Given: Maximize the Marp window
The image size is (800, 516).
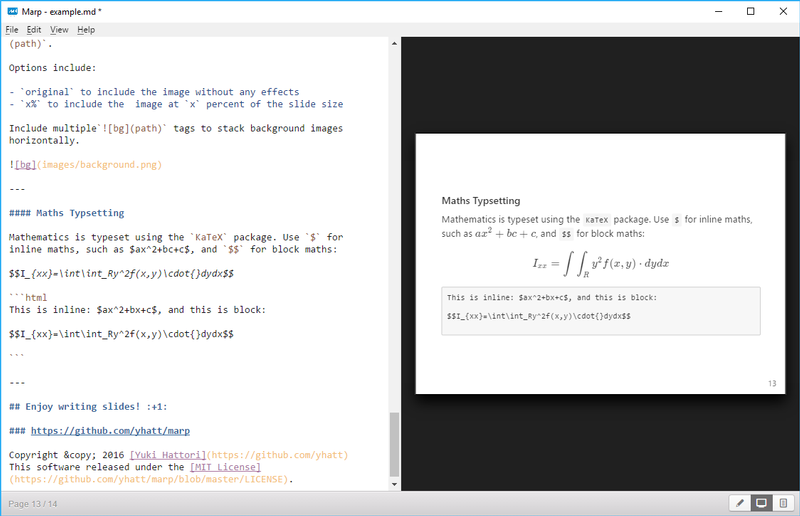Looking at the screenshot, I should click(x=751, y=11).
